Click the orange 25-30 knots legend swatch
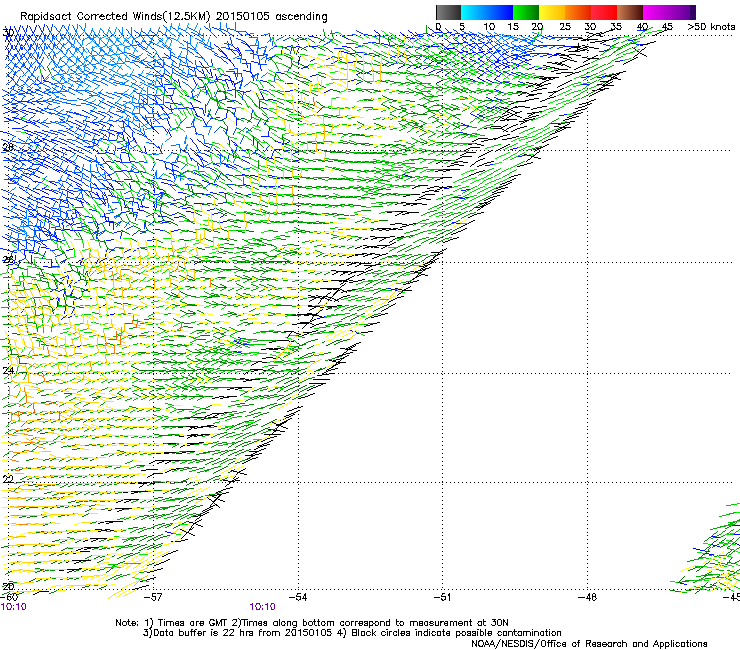Viewport: 740px width, 650px height. click(x=578, y=12)
